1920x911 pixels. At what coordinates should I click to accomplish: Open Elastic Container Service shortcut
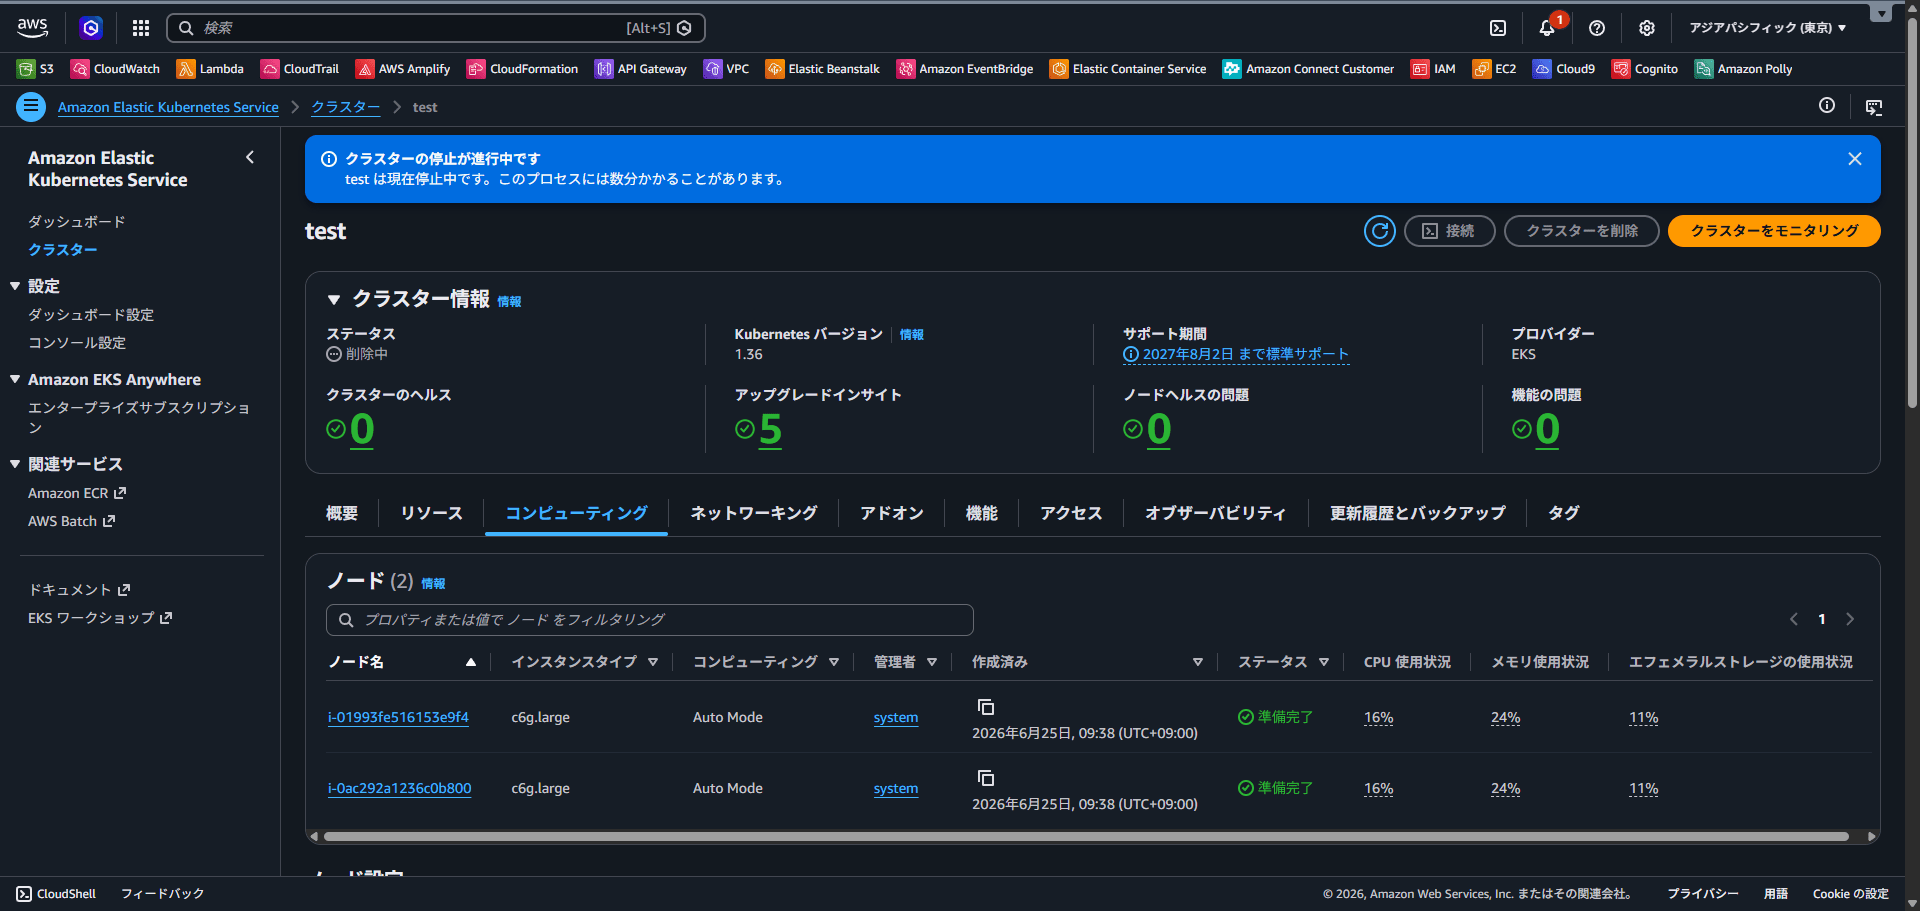click(x=1128, y=69)
